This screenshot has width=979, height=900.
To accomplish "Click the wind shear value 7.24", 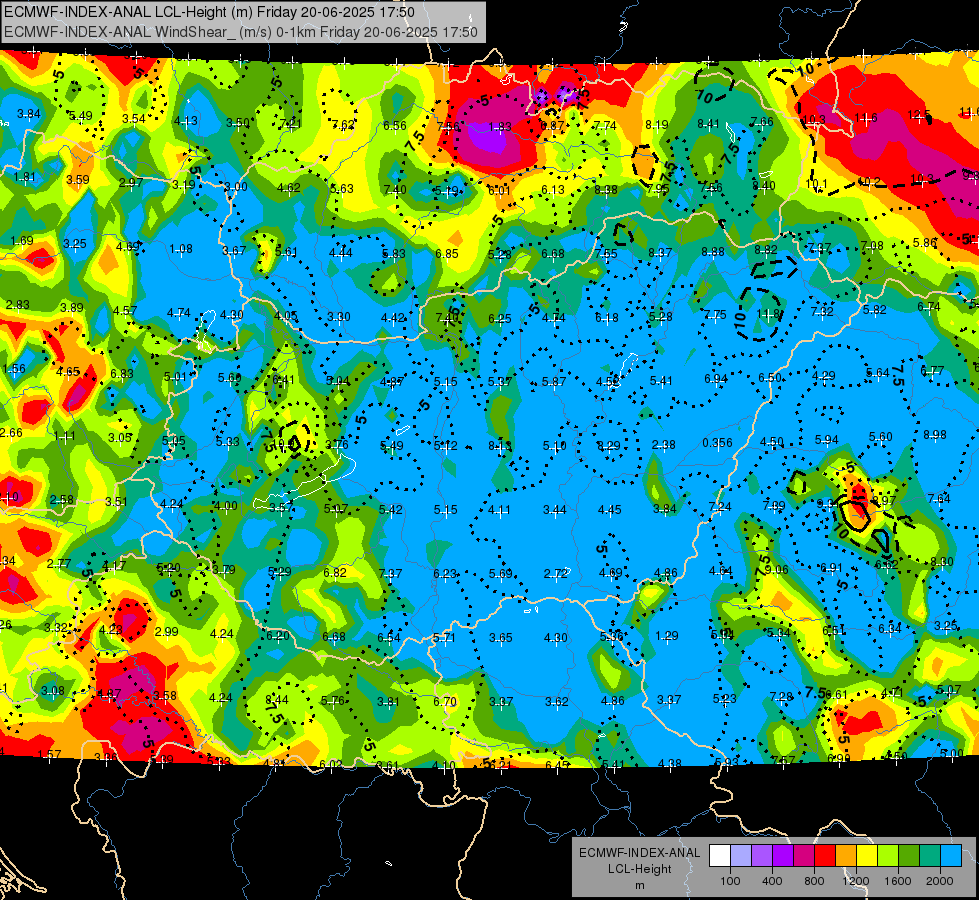I will point(719,507).
